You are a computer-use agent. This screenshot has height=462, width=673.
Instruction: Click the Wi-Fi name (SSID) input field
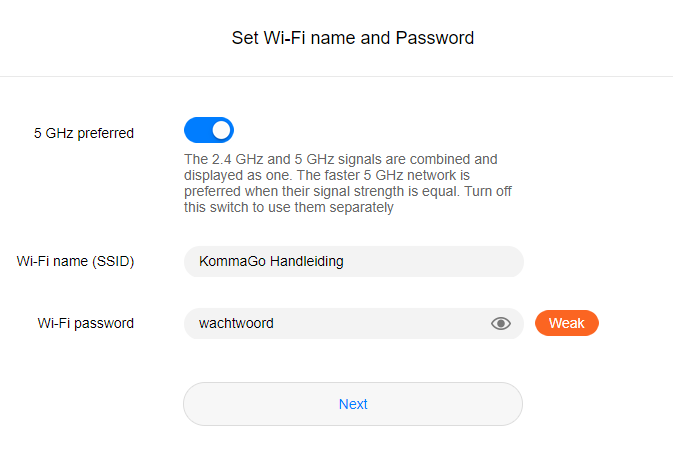353,262
